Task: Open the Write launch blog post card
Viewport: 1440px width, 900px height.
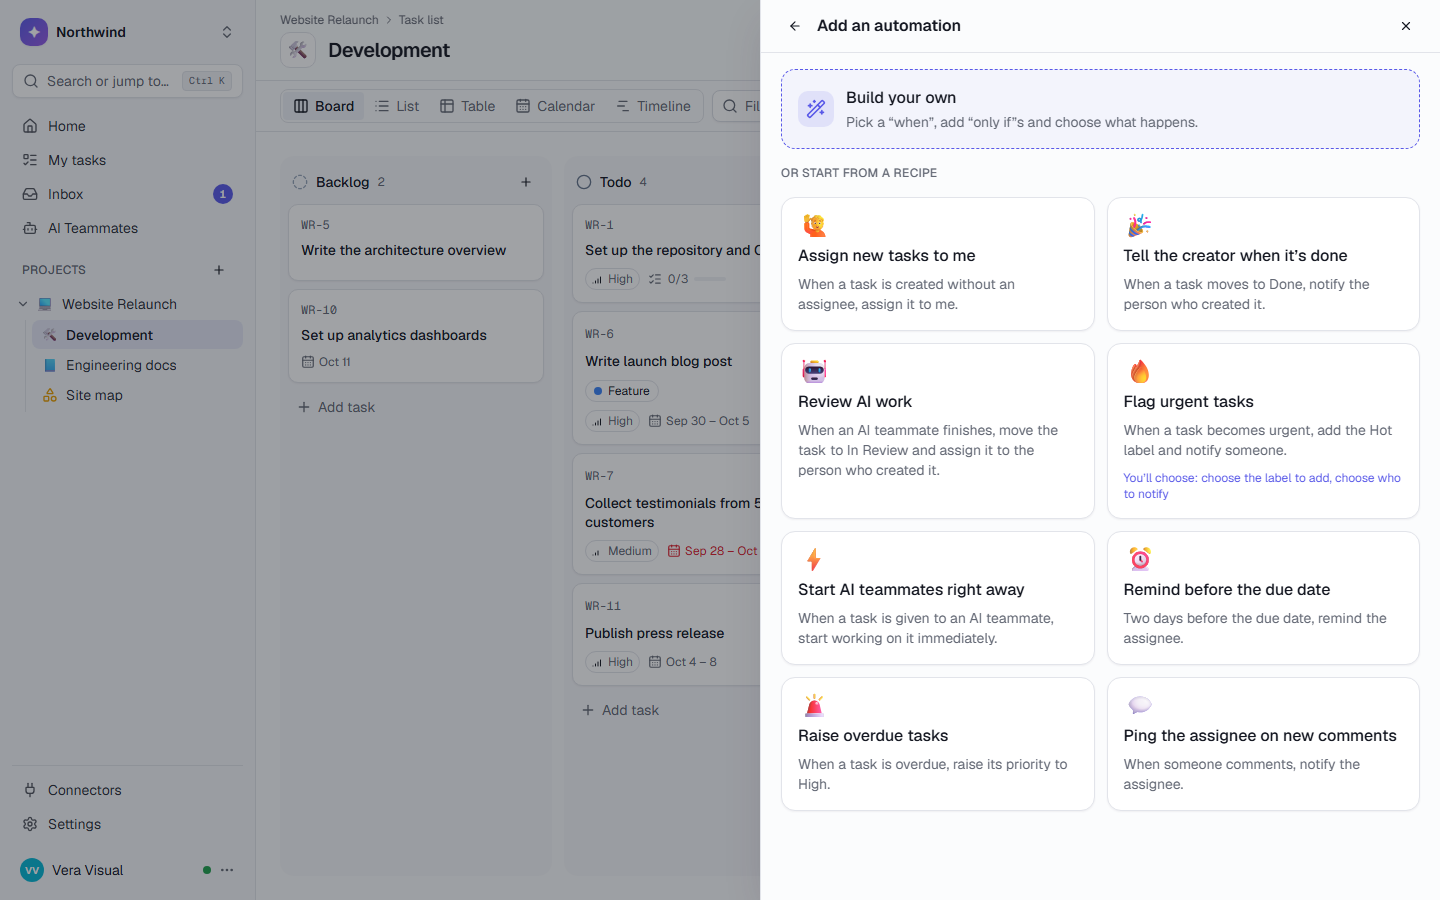Action: [666, 379]
